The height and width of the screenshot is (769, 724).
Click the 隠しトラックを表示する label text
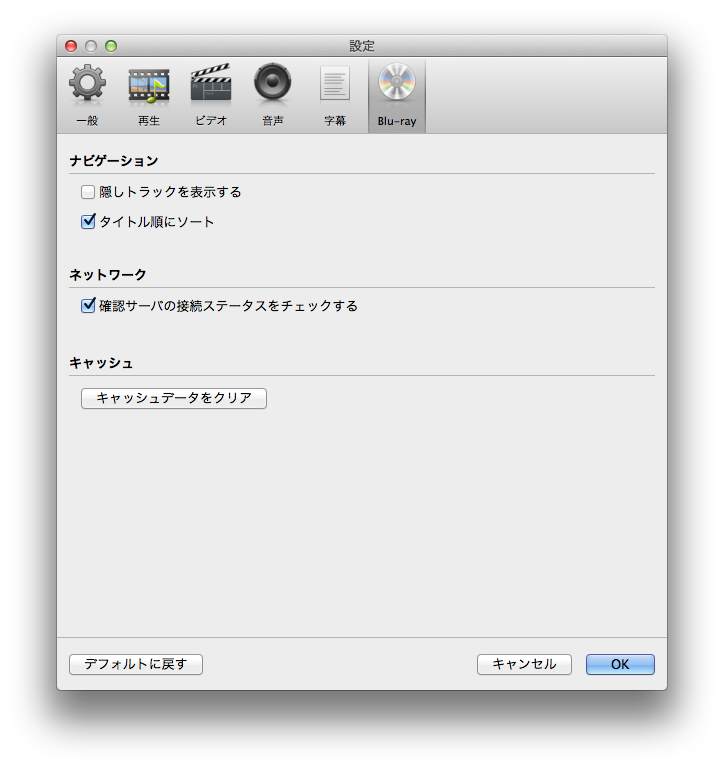click(x=170, y=192)
